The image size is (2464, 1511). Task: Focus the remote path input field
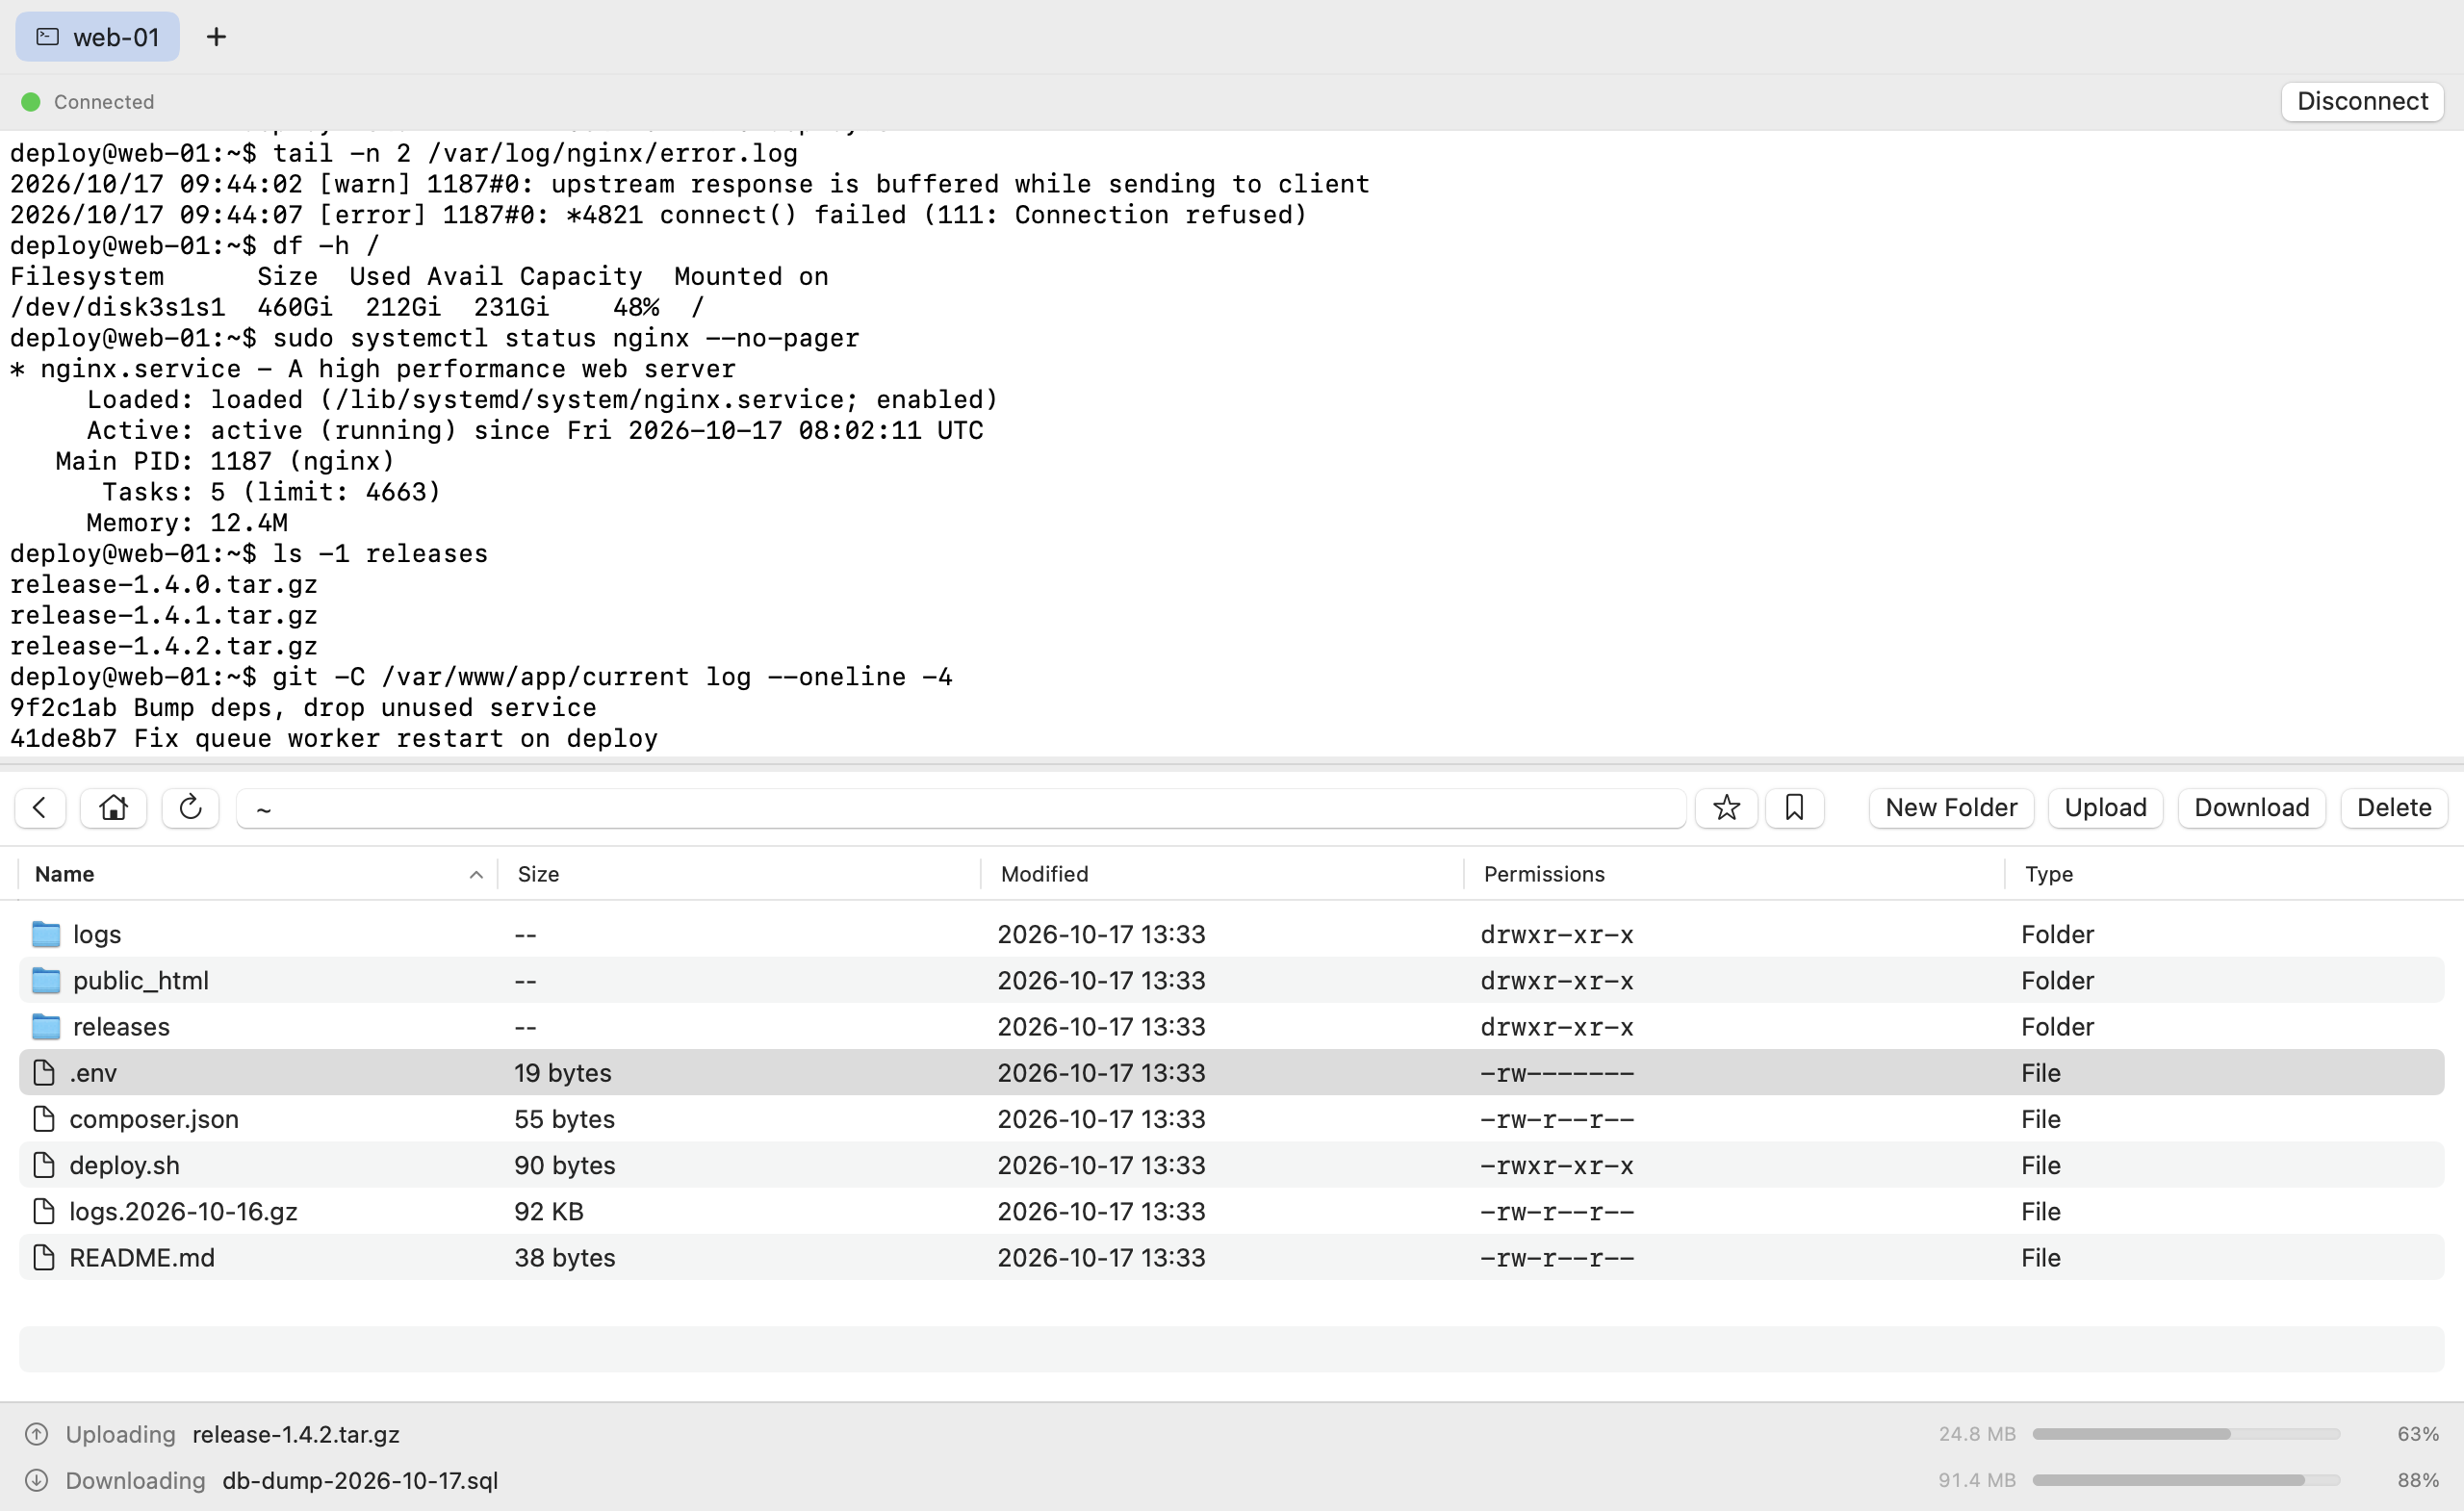pyautogui.click(x=960, y=808)
